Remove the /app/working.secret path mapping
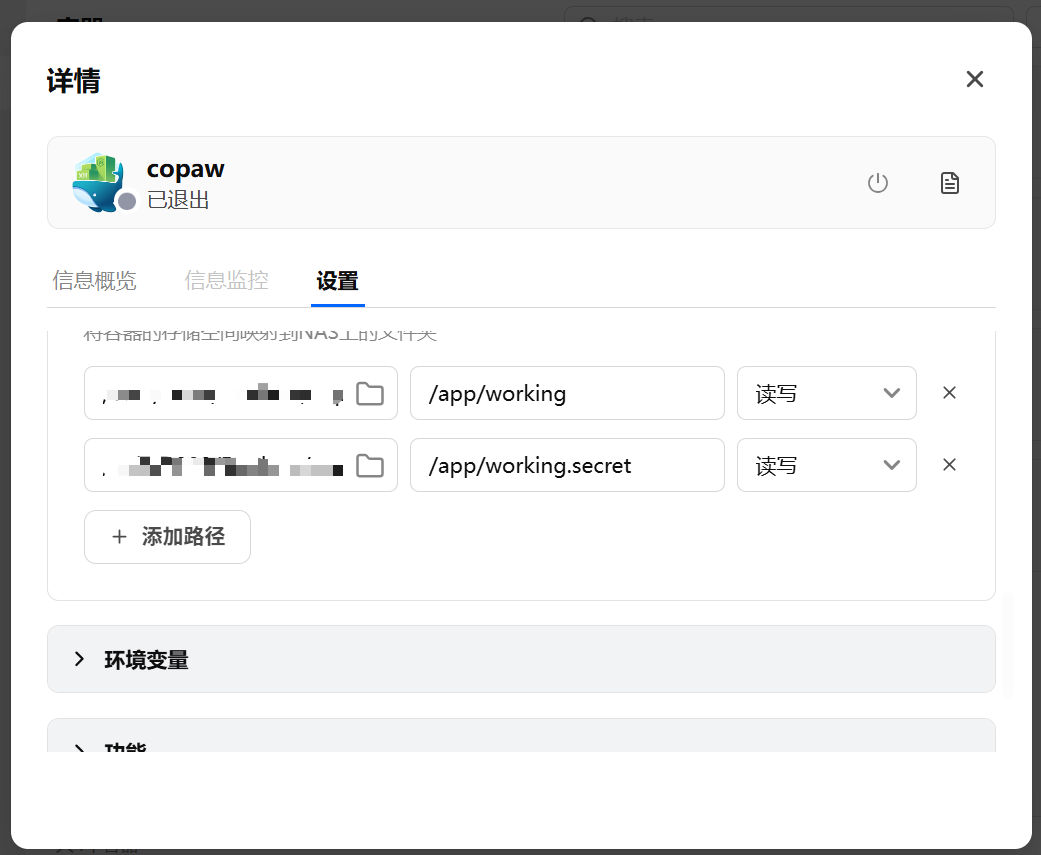 pyautogui.click(x=949, y=465)
